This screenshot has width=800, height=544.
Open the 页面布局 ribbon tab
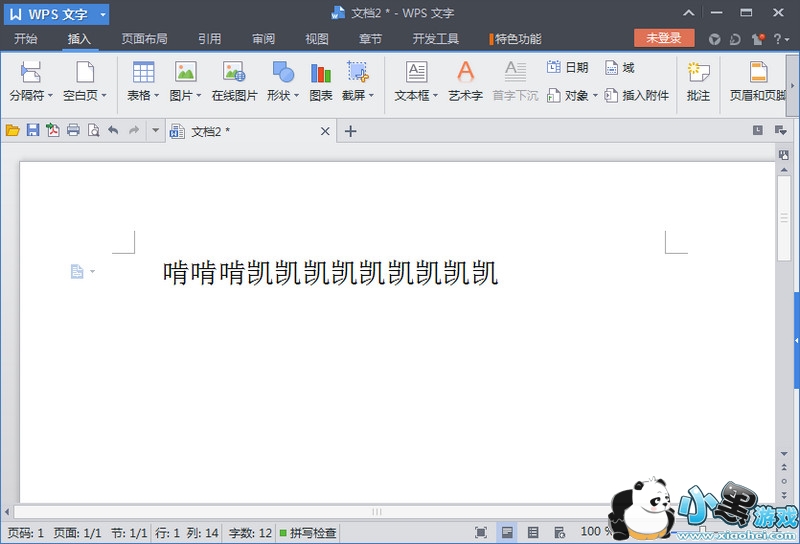click(144, 39)
